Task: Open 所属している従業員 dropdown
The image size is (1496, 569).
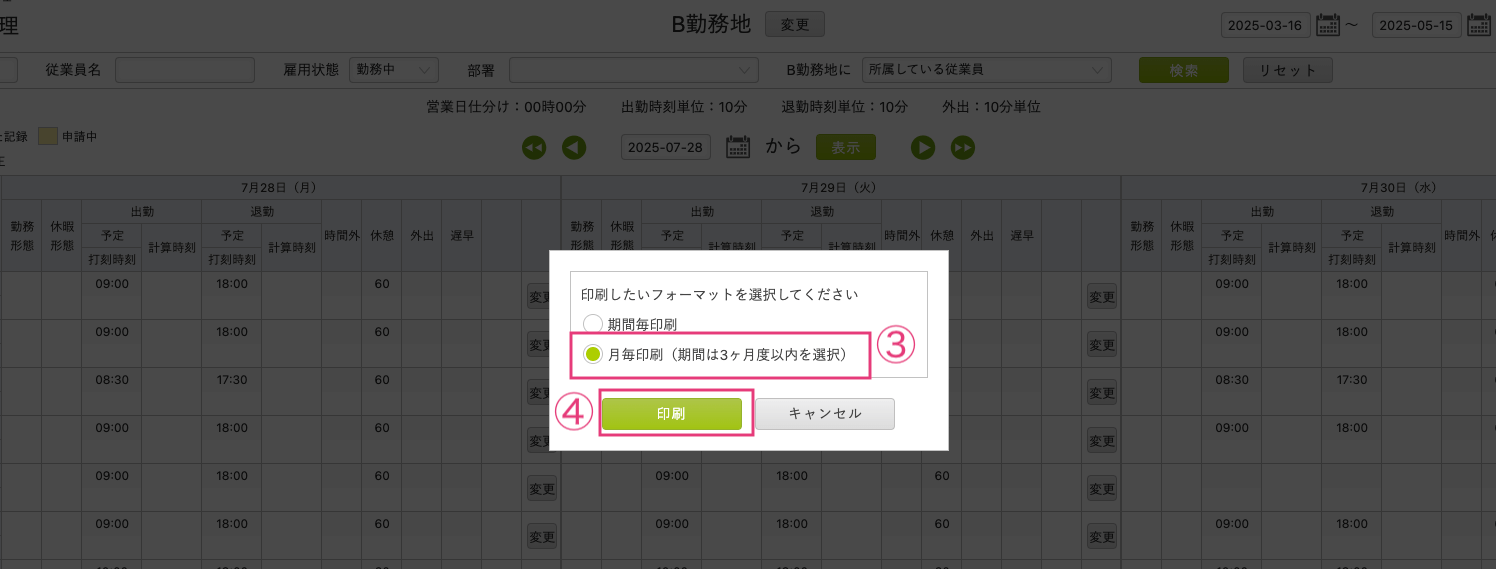Action: coord(986,70)
